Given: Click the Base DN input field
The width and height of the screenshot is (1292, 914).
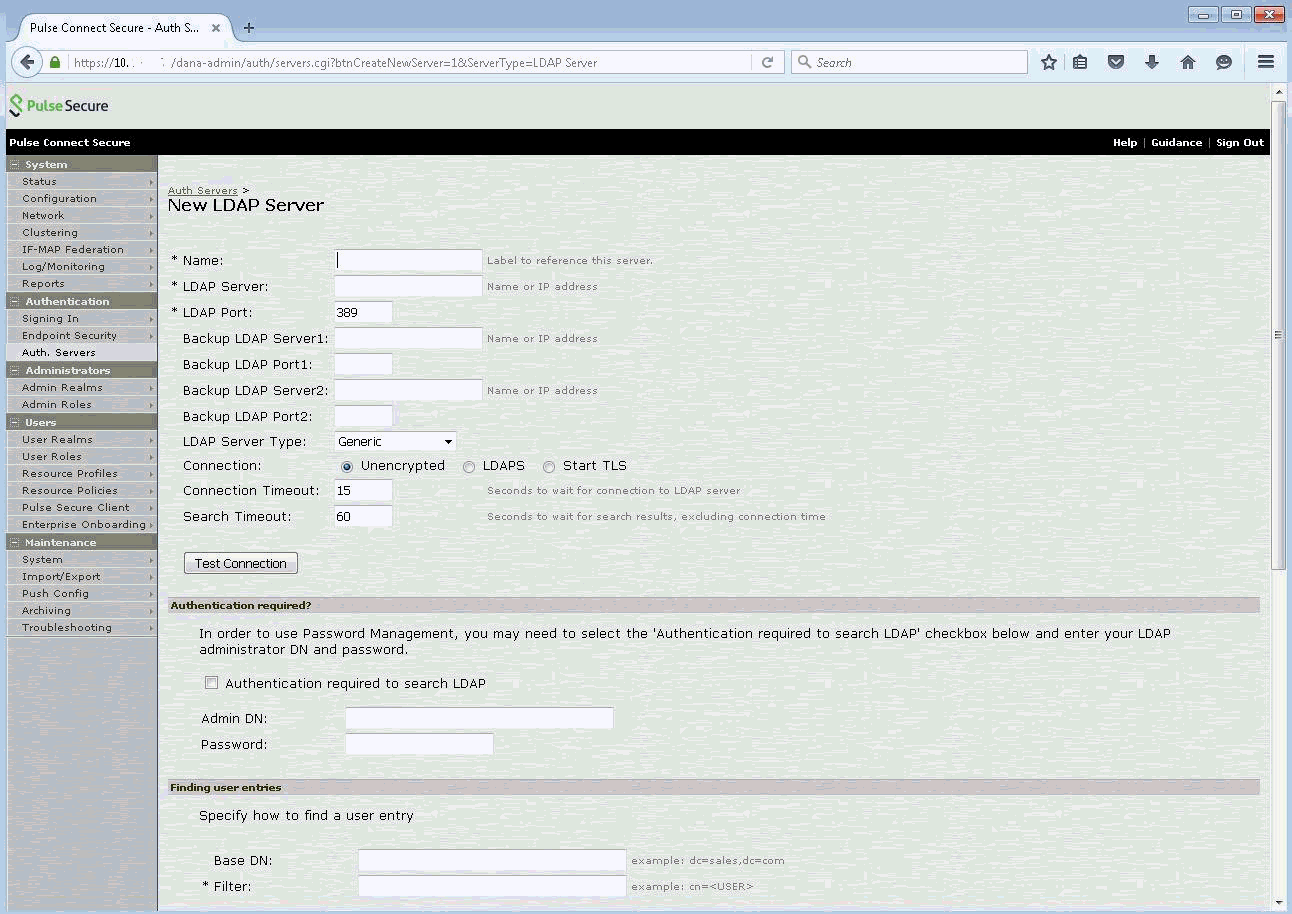Looking at the screenshot, I should pos(491,860).
